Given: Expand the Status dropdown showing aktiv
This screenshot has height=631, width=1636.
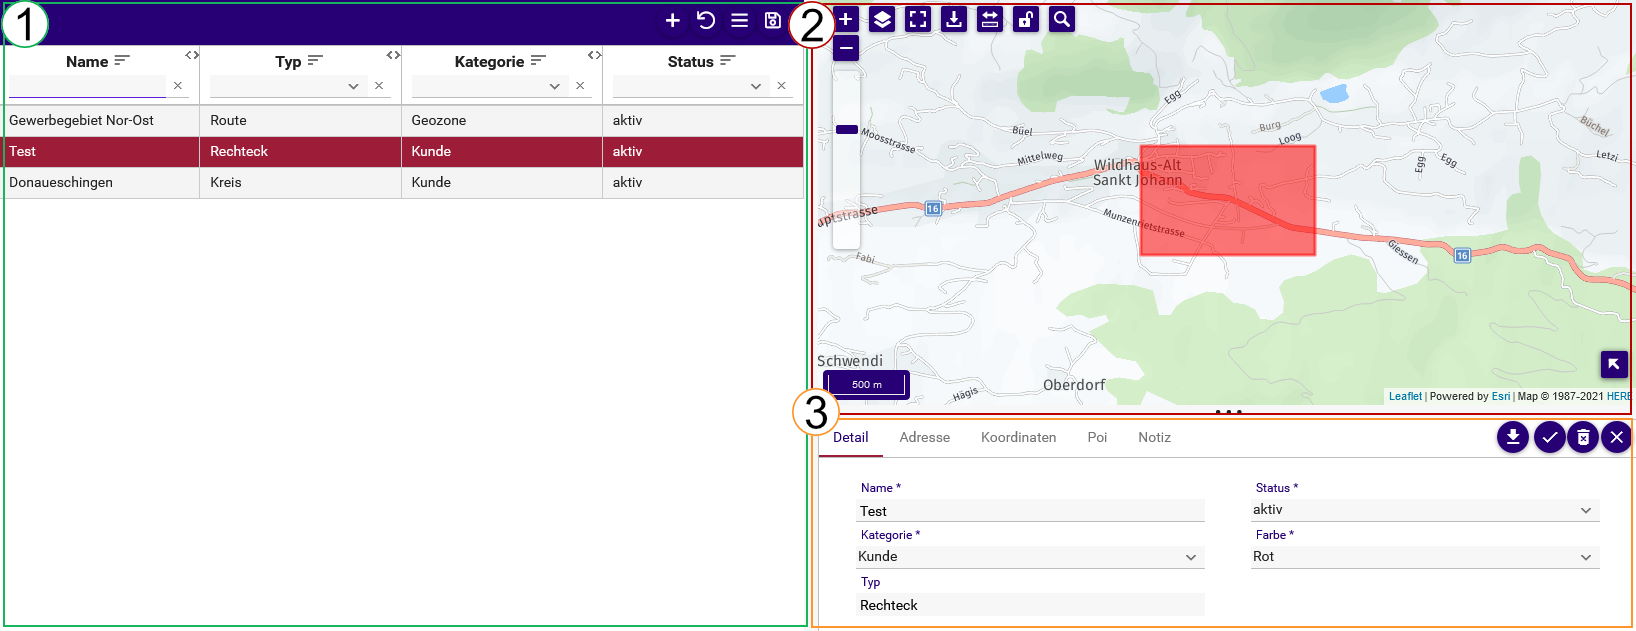Looking at the screenshot, I should pos(1586,510).
